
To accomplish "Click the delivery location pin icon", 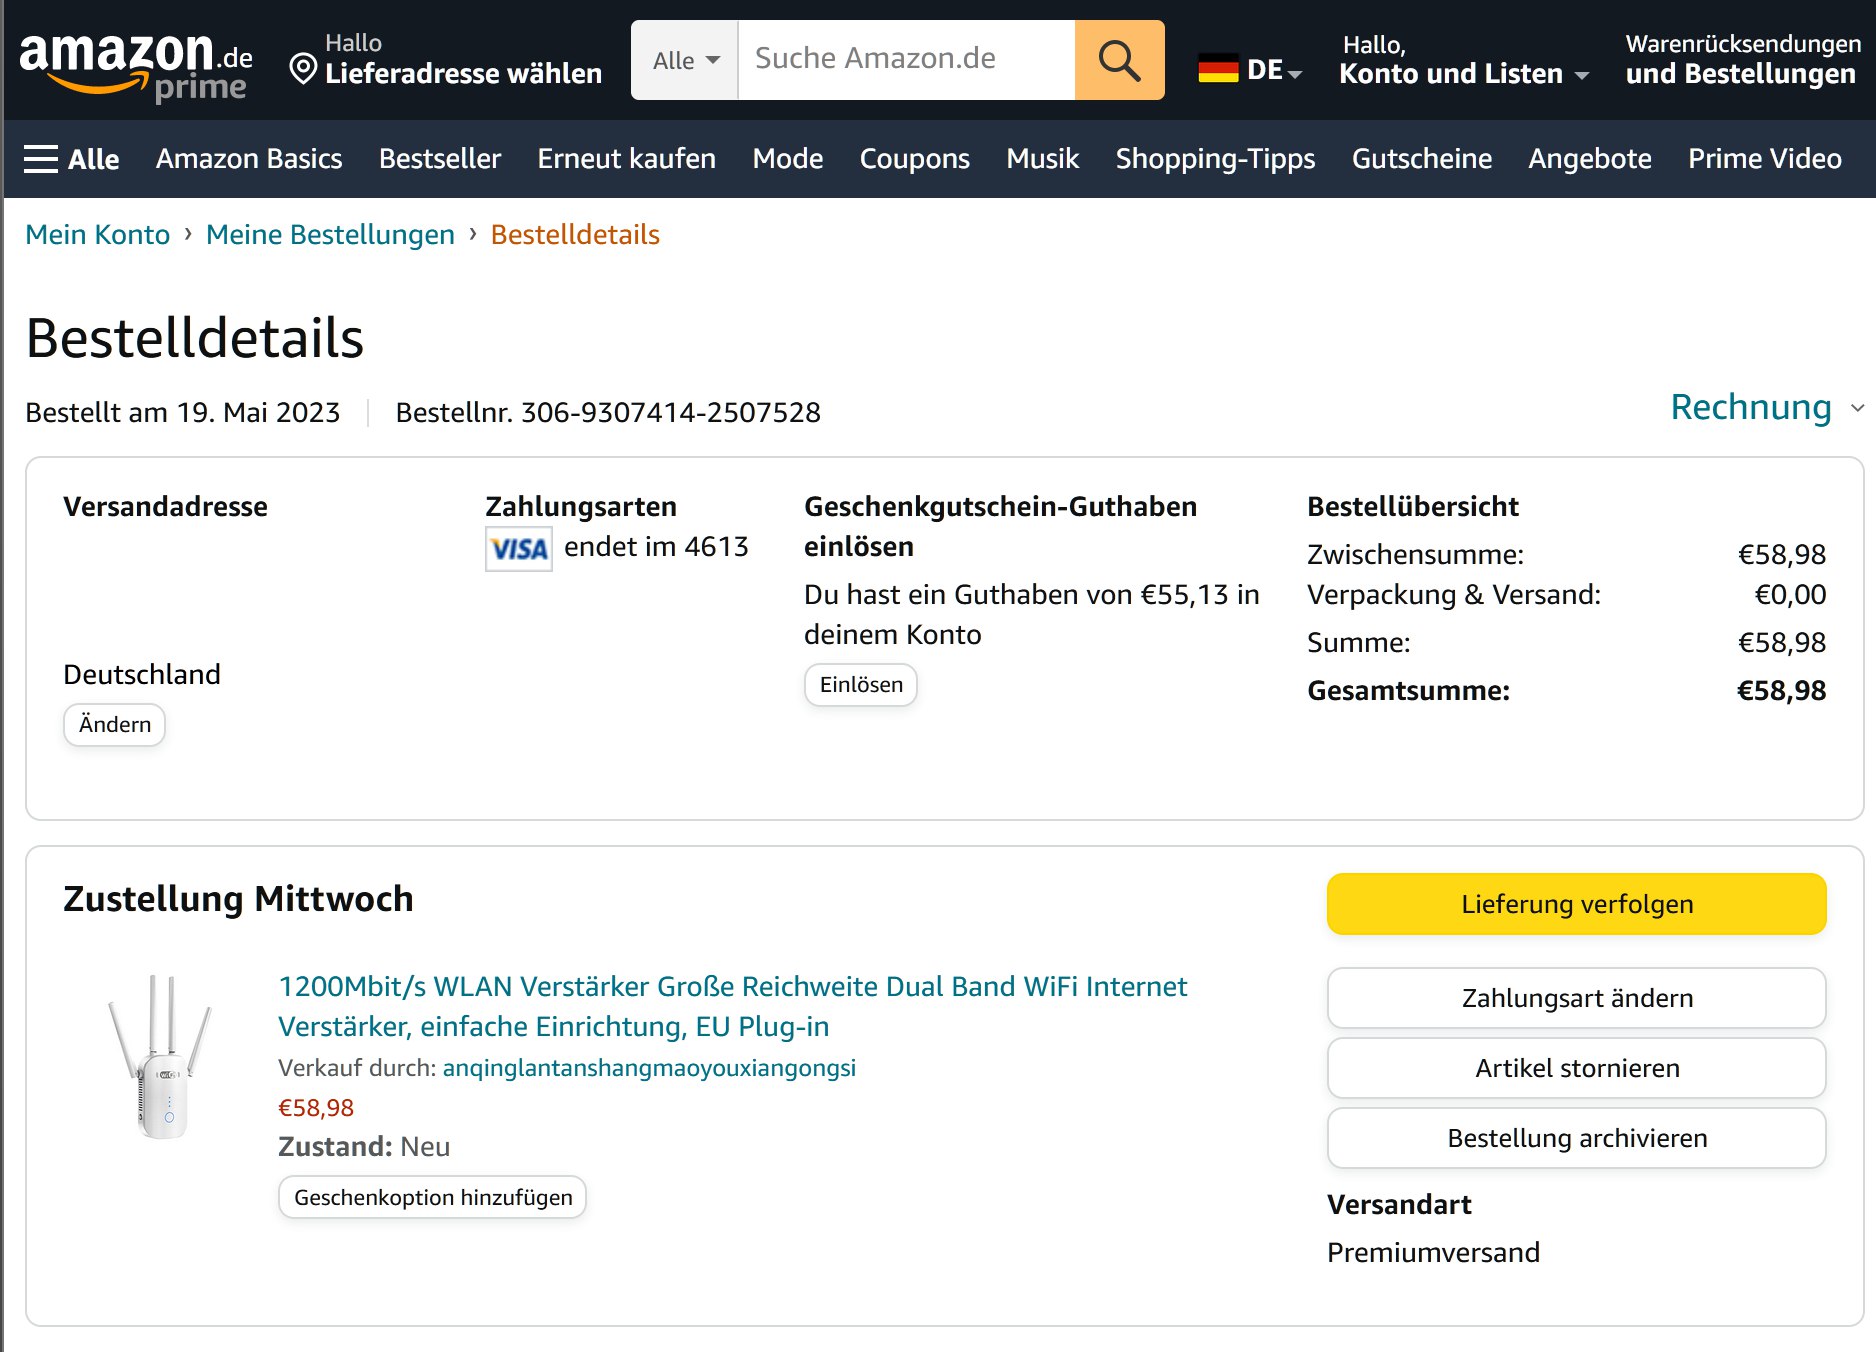I will [303, 69].
